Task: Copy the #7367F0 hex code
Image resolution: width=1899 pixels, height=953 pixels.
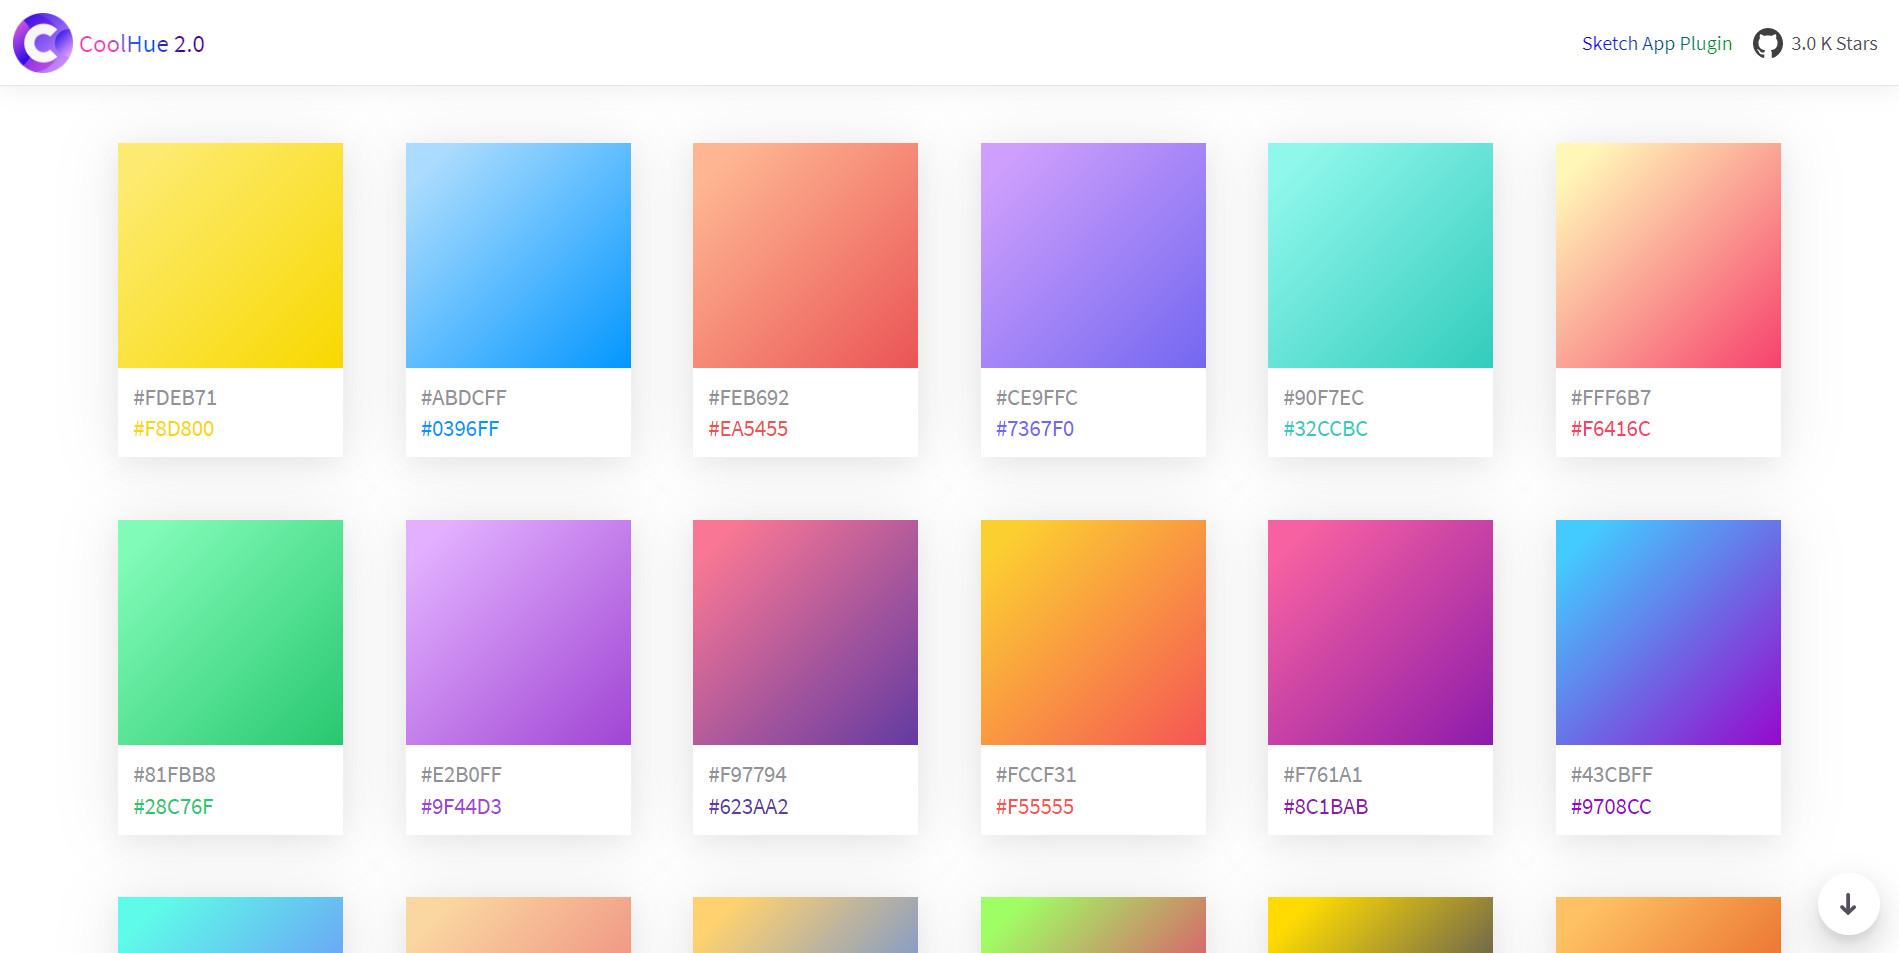Action: tap(1035, 429)
